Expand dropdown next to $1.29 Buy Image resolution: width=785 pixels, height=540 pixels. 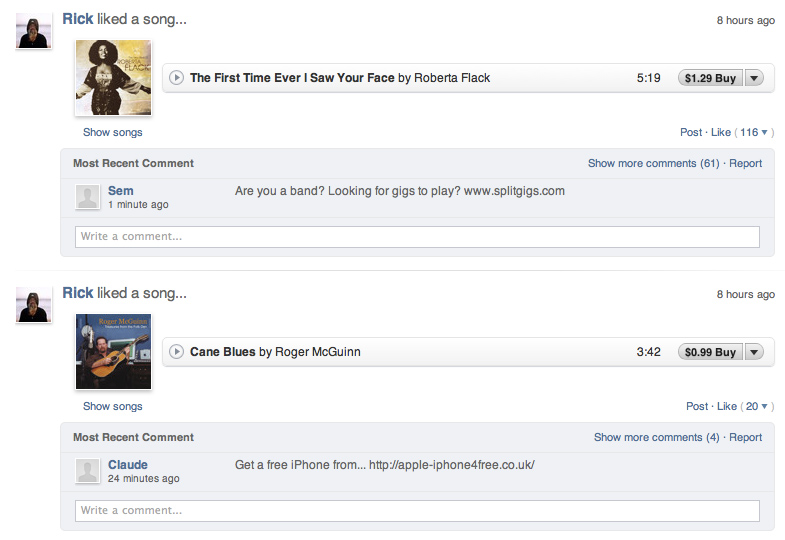(754, 78)
